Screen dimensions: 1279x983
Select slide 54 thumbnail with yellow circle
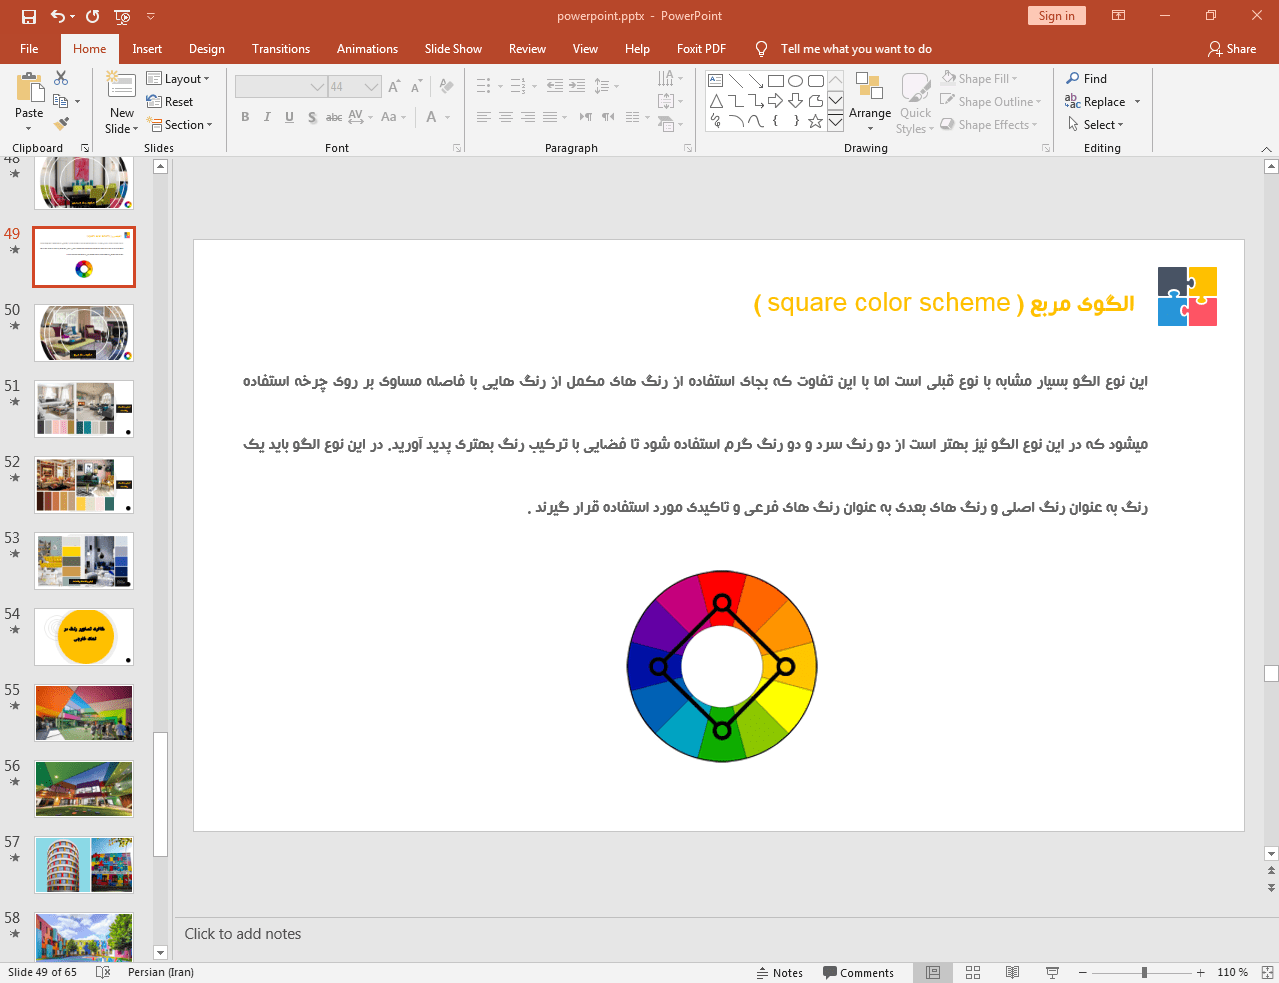84,637
